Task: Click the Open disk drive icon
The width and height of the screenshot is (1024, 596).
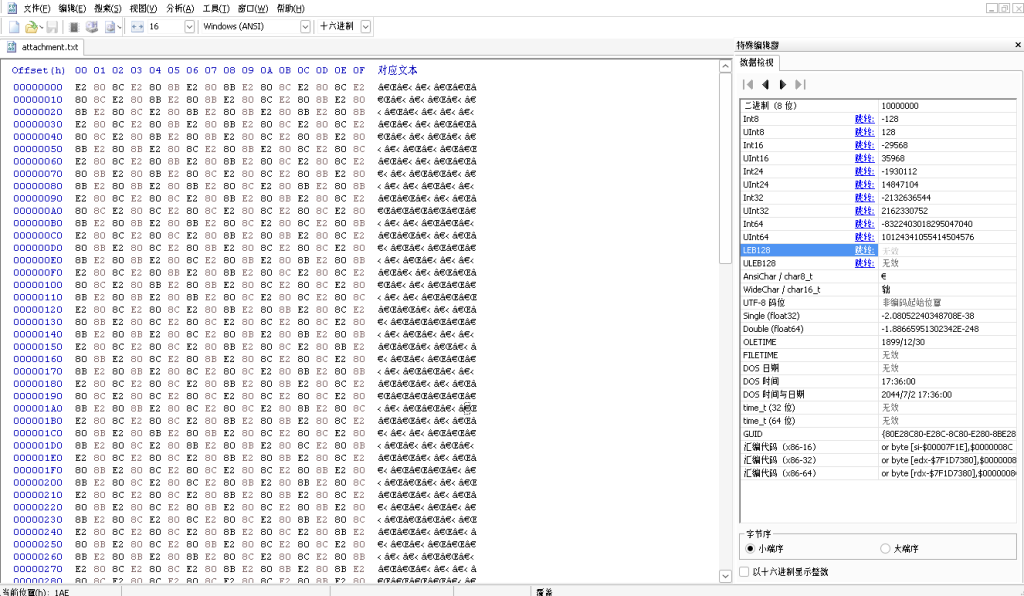Action: pos(92,26)
